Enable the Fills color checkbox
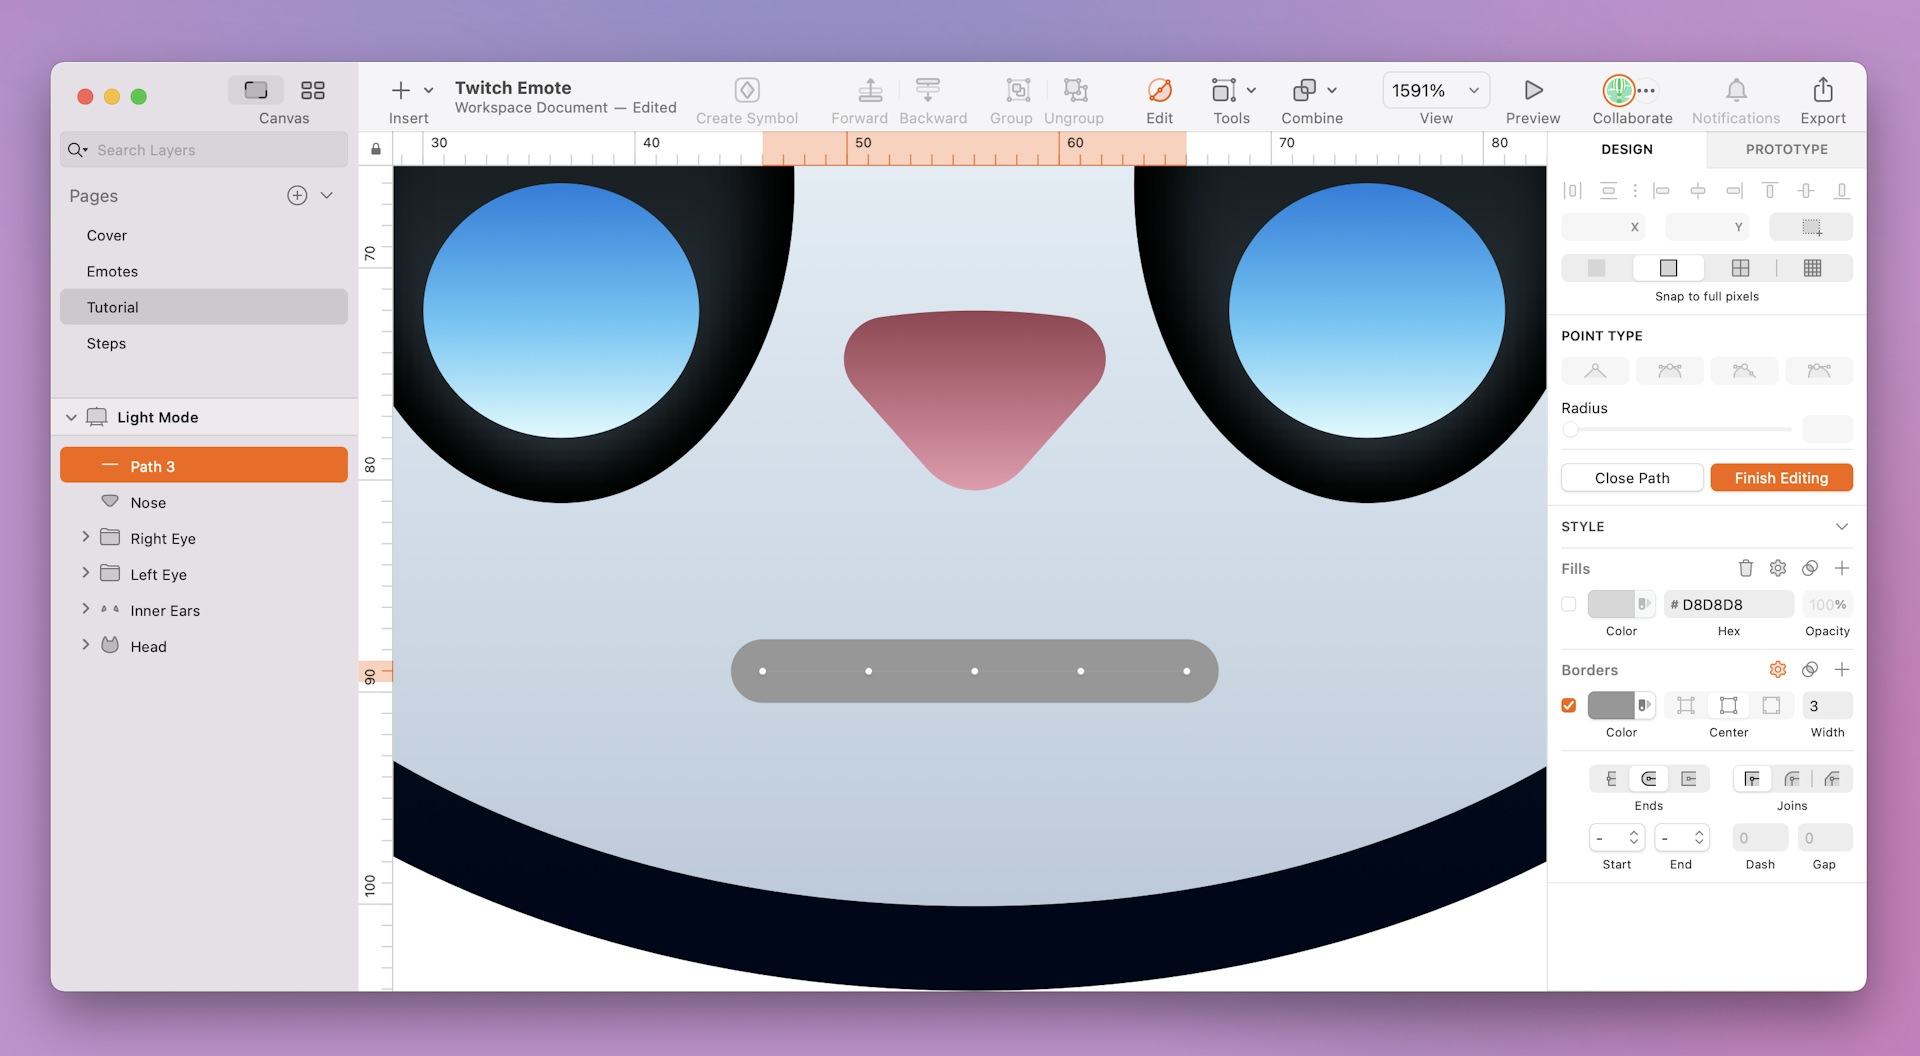Screen dimensions: 1920x1056 pyautogui.click(x=1570, y=604)
